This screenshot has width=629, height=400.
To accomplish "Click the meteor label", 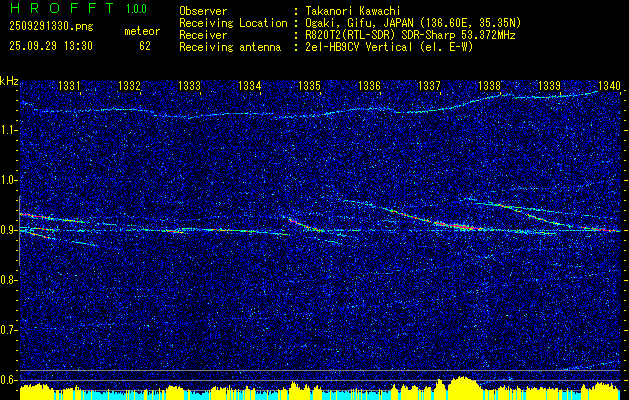I will pyautogui.click(x=142, y=31).
